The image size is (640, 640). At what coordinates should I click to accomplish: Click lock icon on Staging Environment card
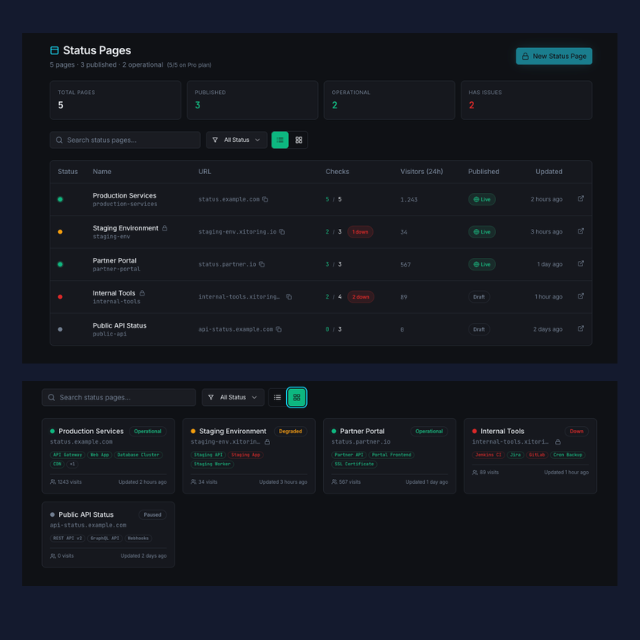point(267,442)
